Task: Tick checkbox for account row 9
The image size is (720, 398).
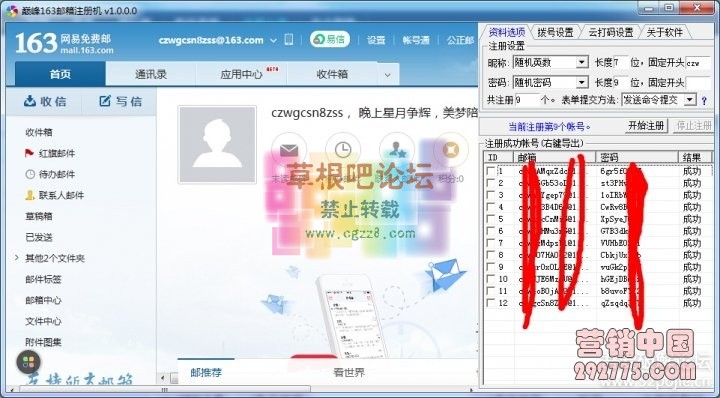Action: [x=491, y=267]
